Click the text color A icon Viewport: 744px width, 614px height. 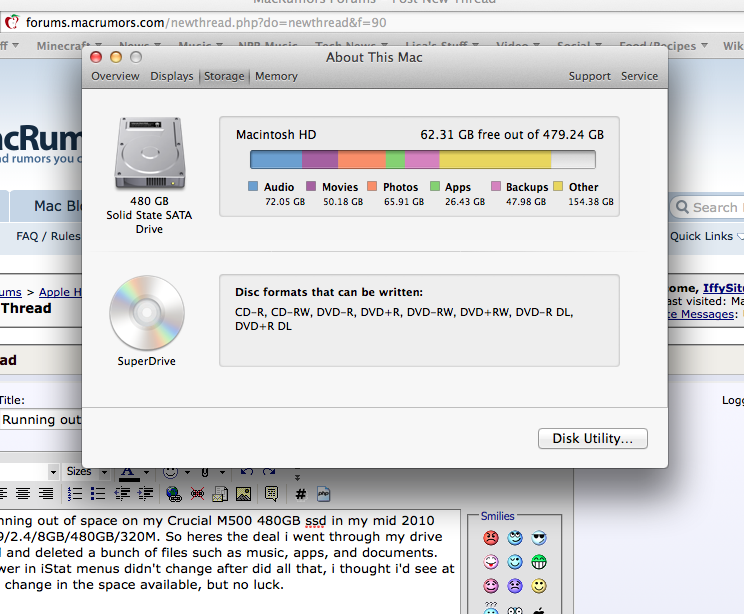tap(128, 473)
